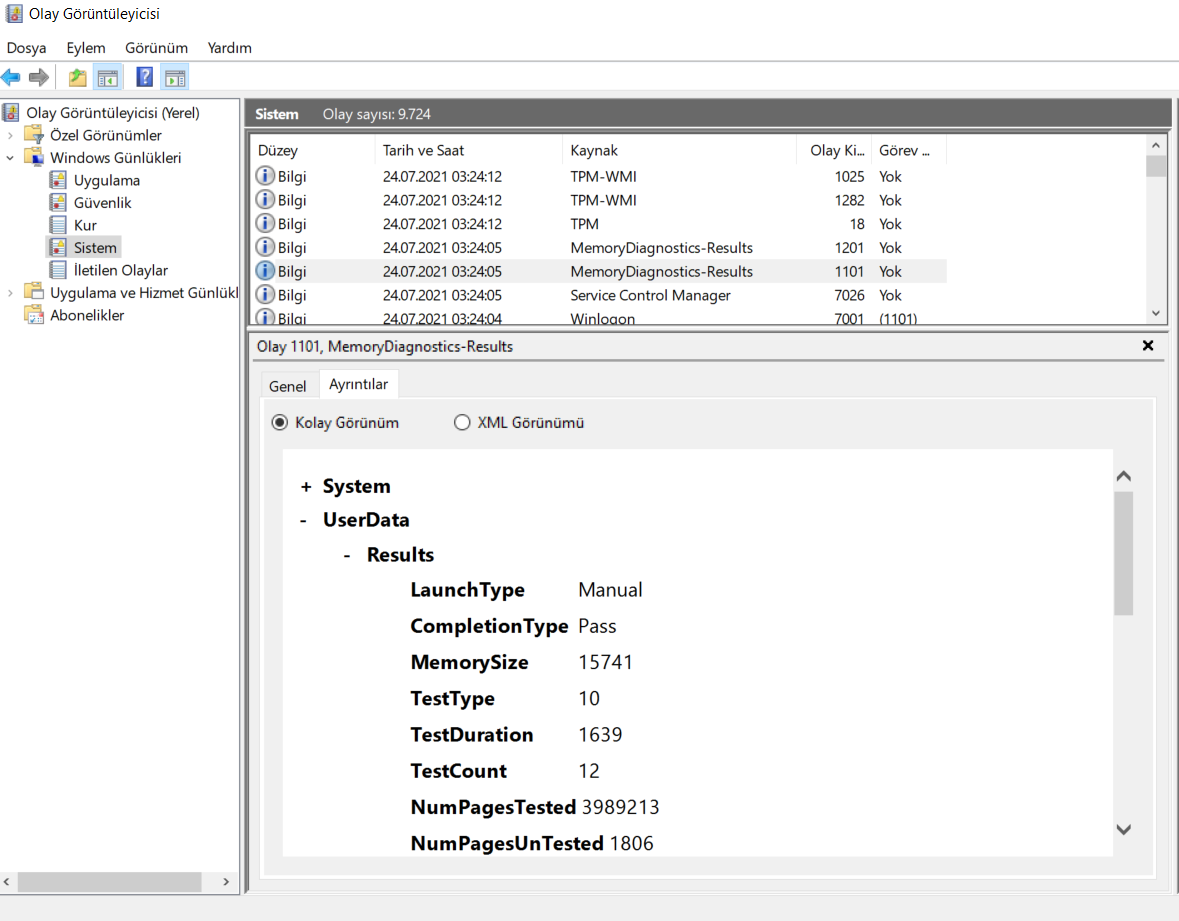This screenshot has width=1179, height=921.
Task: Expand the System node in details
Action: tap(305, 487)
